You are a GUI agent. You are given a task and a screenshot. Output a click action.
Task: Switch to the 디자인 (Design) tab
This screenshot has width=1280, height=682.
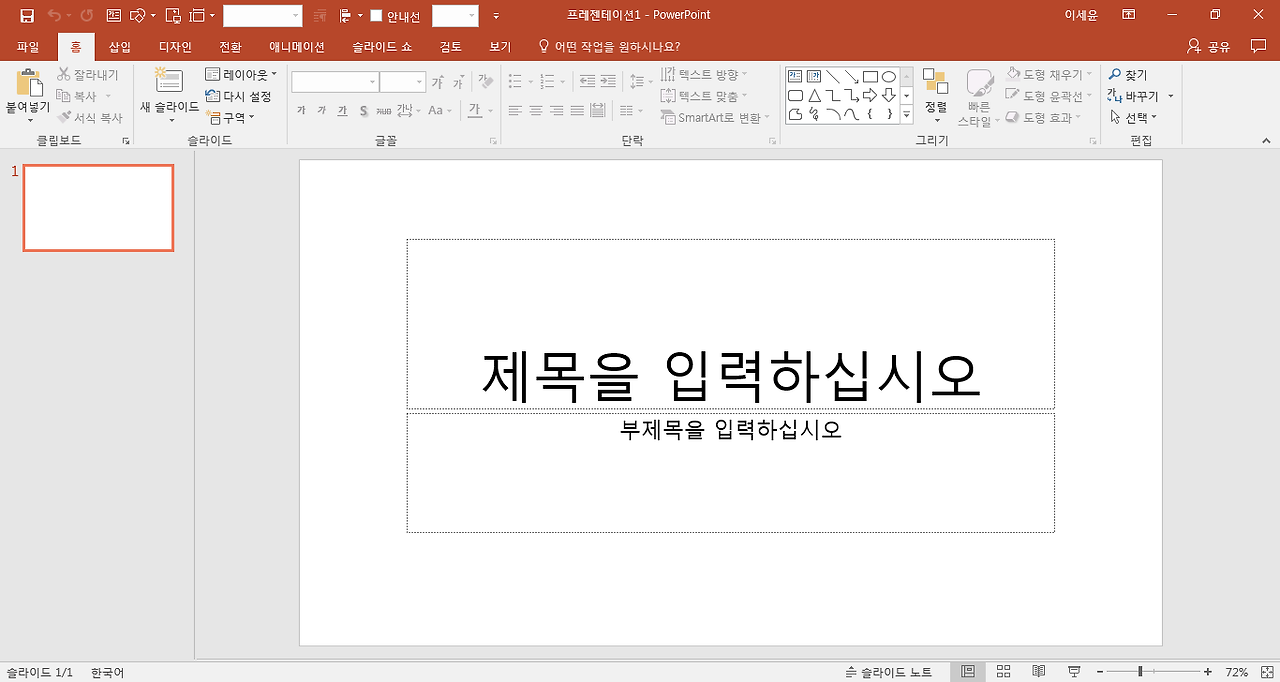coord(175,47)
